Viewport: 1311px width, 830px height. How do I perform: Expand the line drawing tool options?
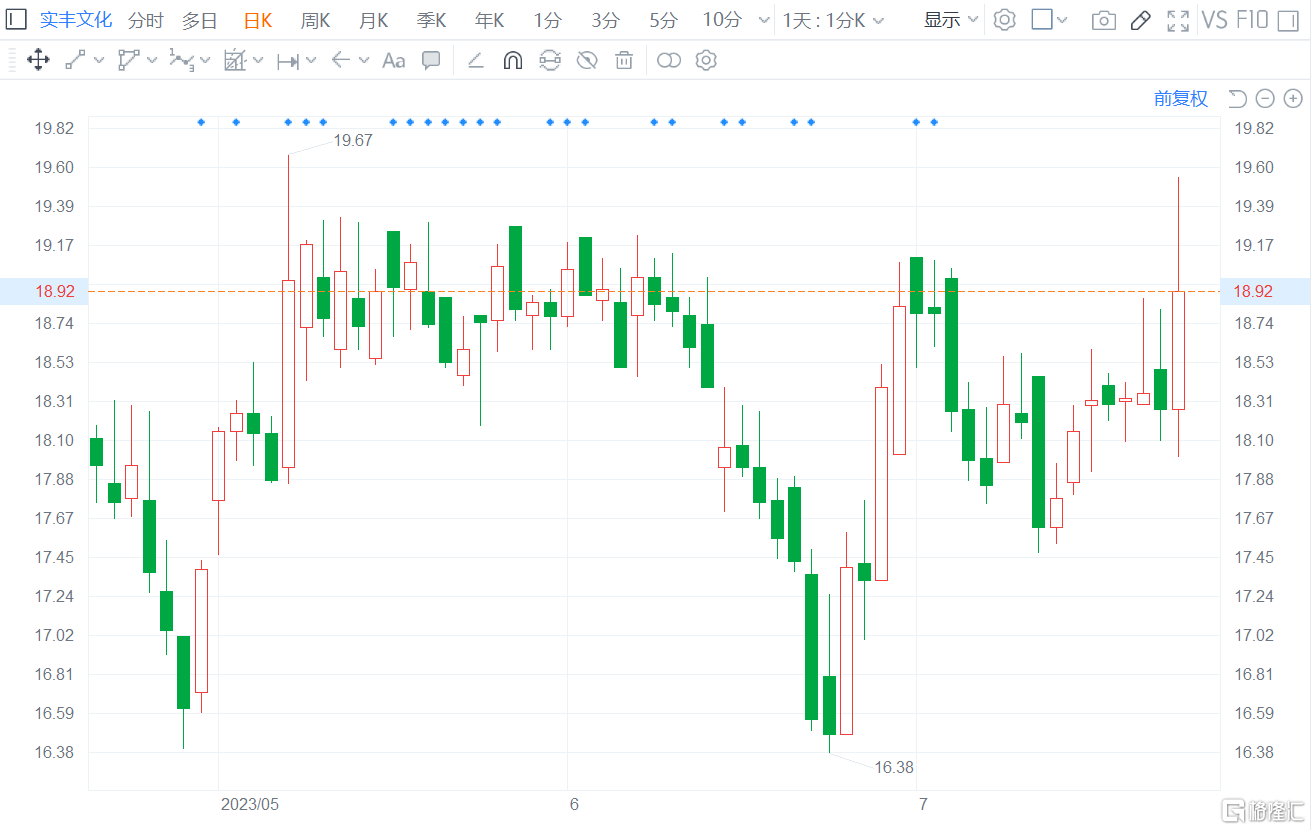click(99, 60)
